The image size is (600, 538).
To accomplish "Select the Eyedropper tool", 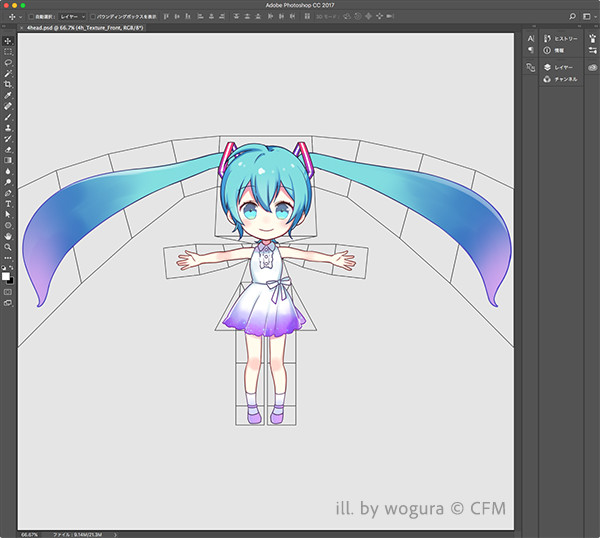I will (x=8, y=95).
